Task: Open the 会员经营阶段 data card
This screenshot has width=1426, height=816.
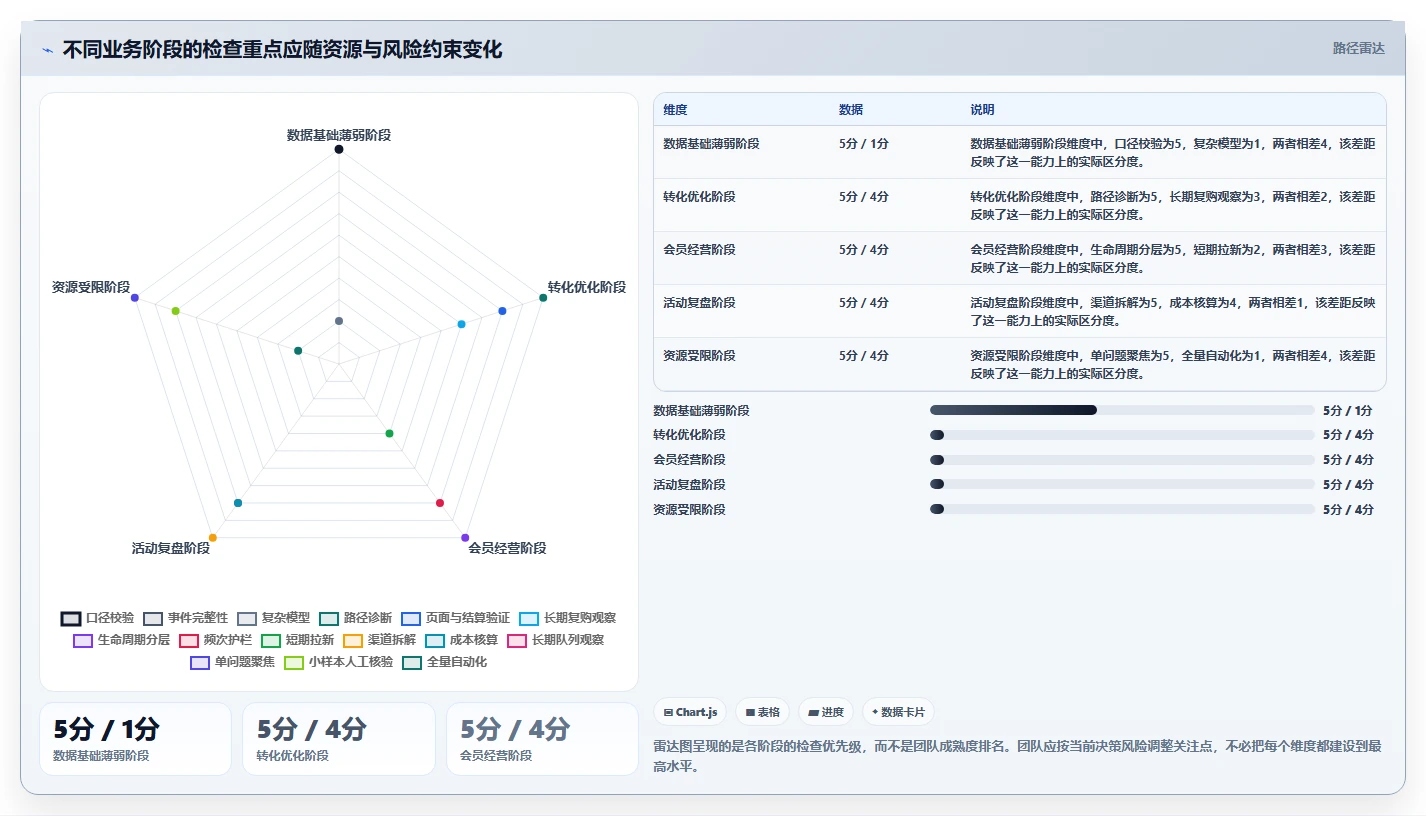Action: point(542,739)
